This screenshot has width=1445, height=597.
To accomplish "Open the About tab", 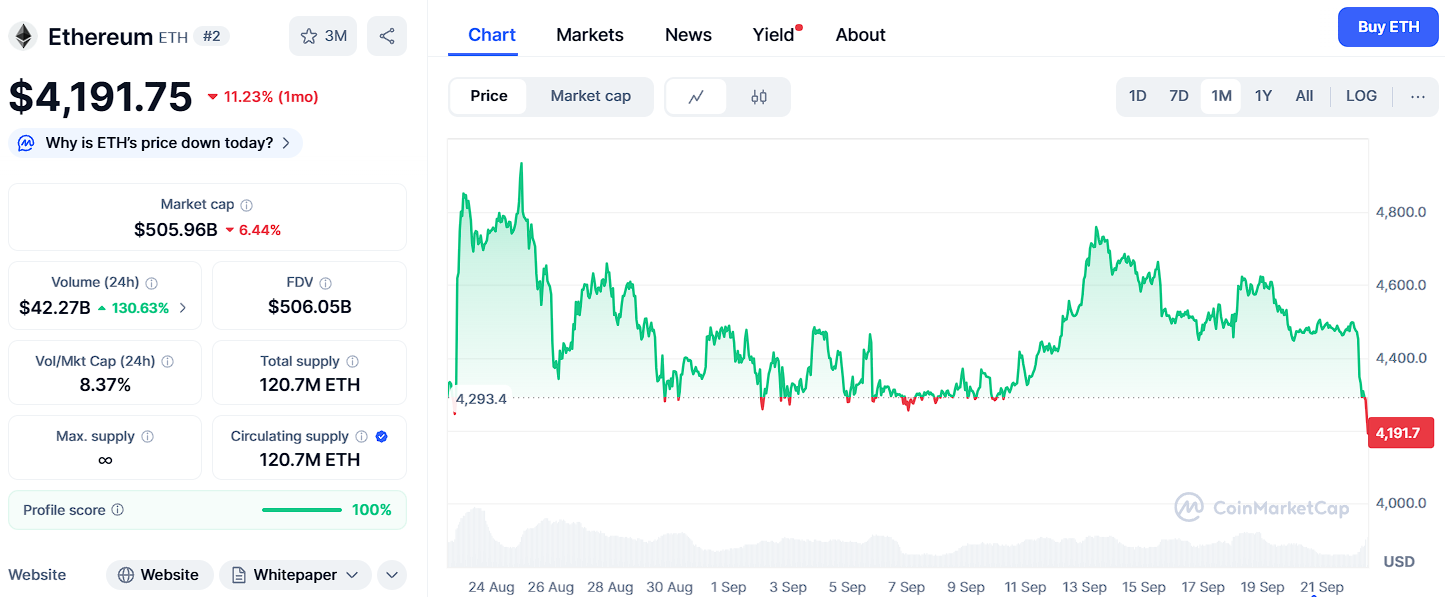I will (861, 35).
